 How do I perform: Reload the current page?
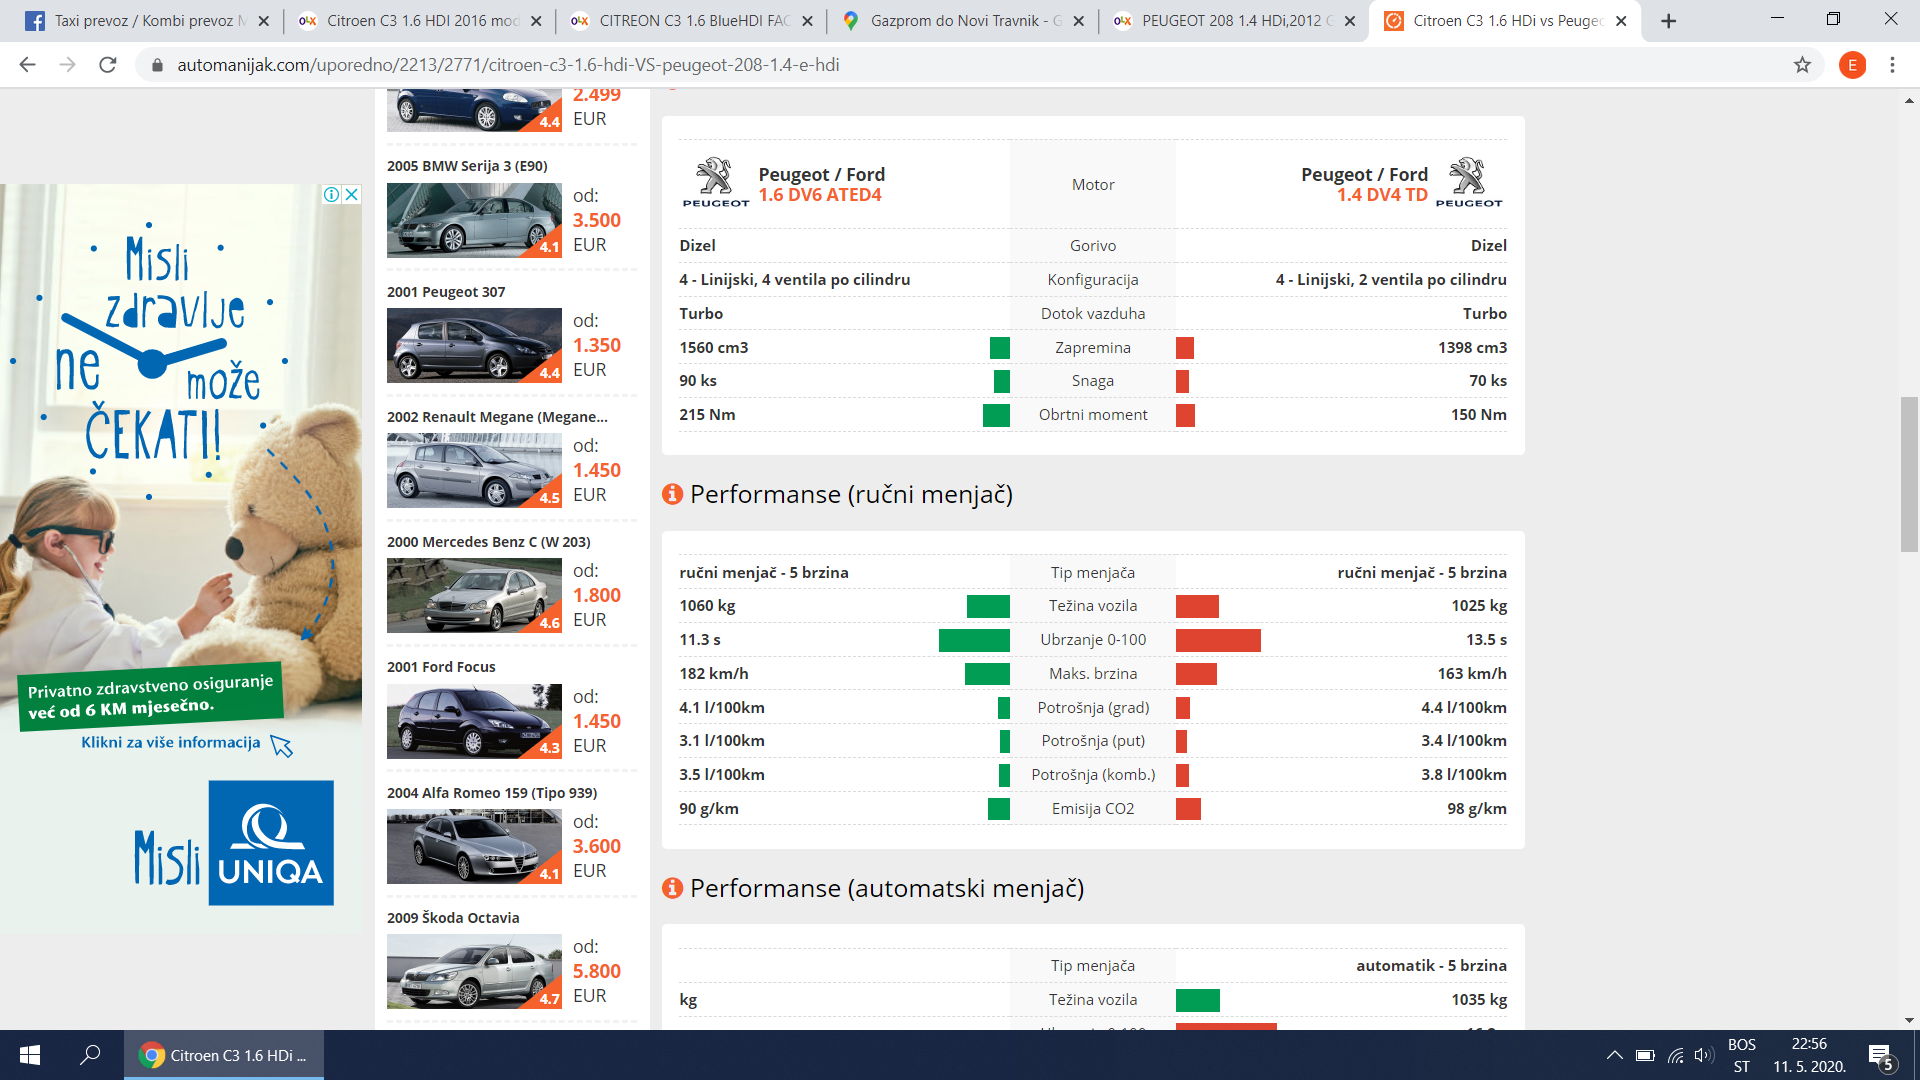click(x=108, y=65)
